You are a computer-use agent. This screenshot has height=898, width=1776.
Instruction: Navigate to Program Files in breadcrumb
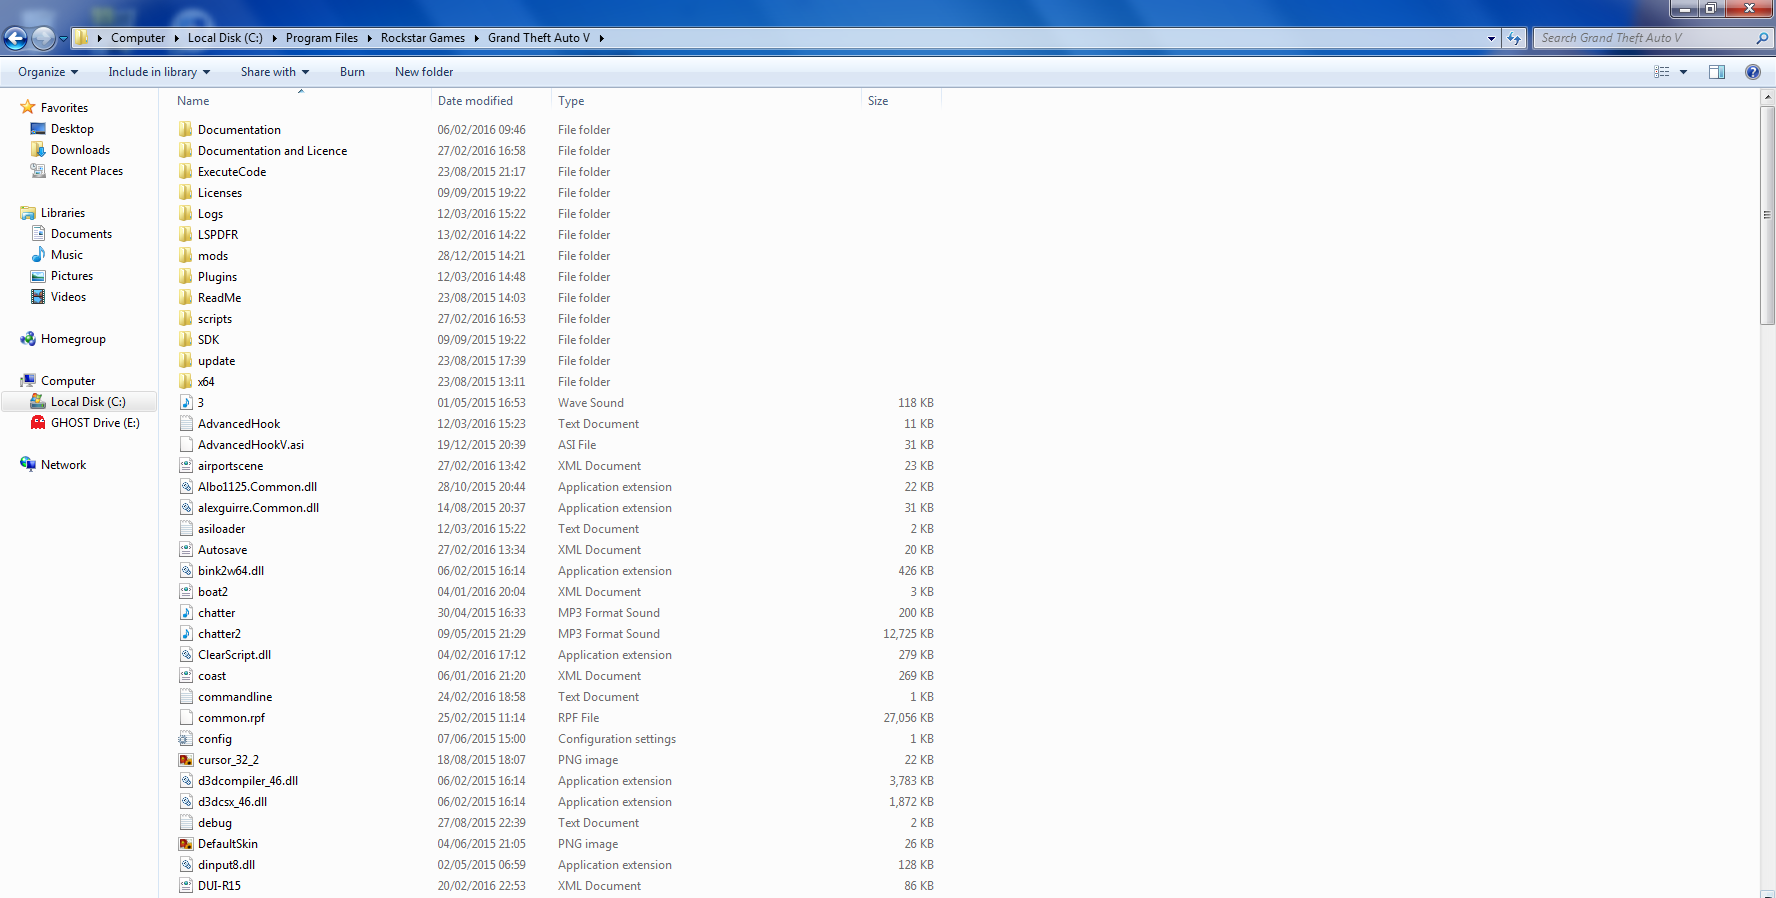point(322,38)
